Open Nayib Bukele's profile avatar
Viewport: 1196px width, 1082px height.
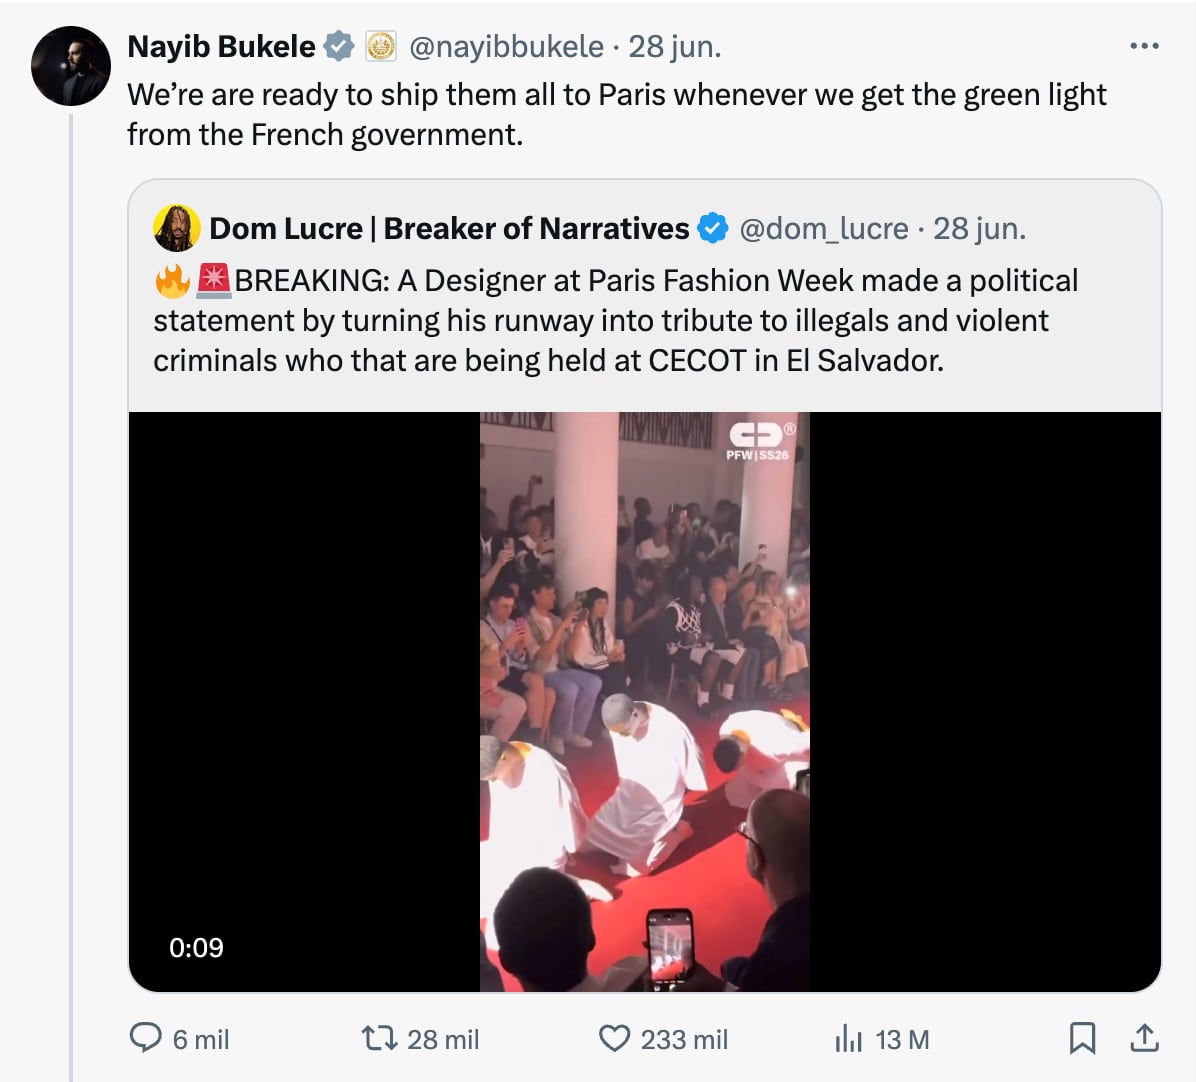(70, 66)
